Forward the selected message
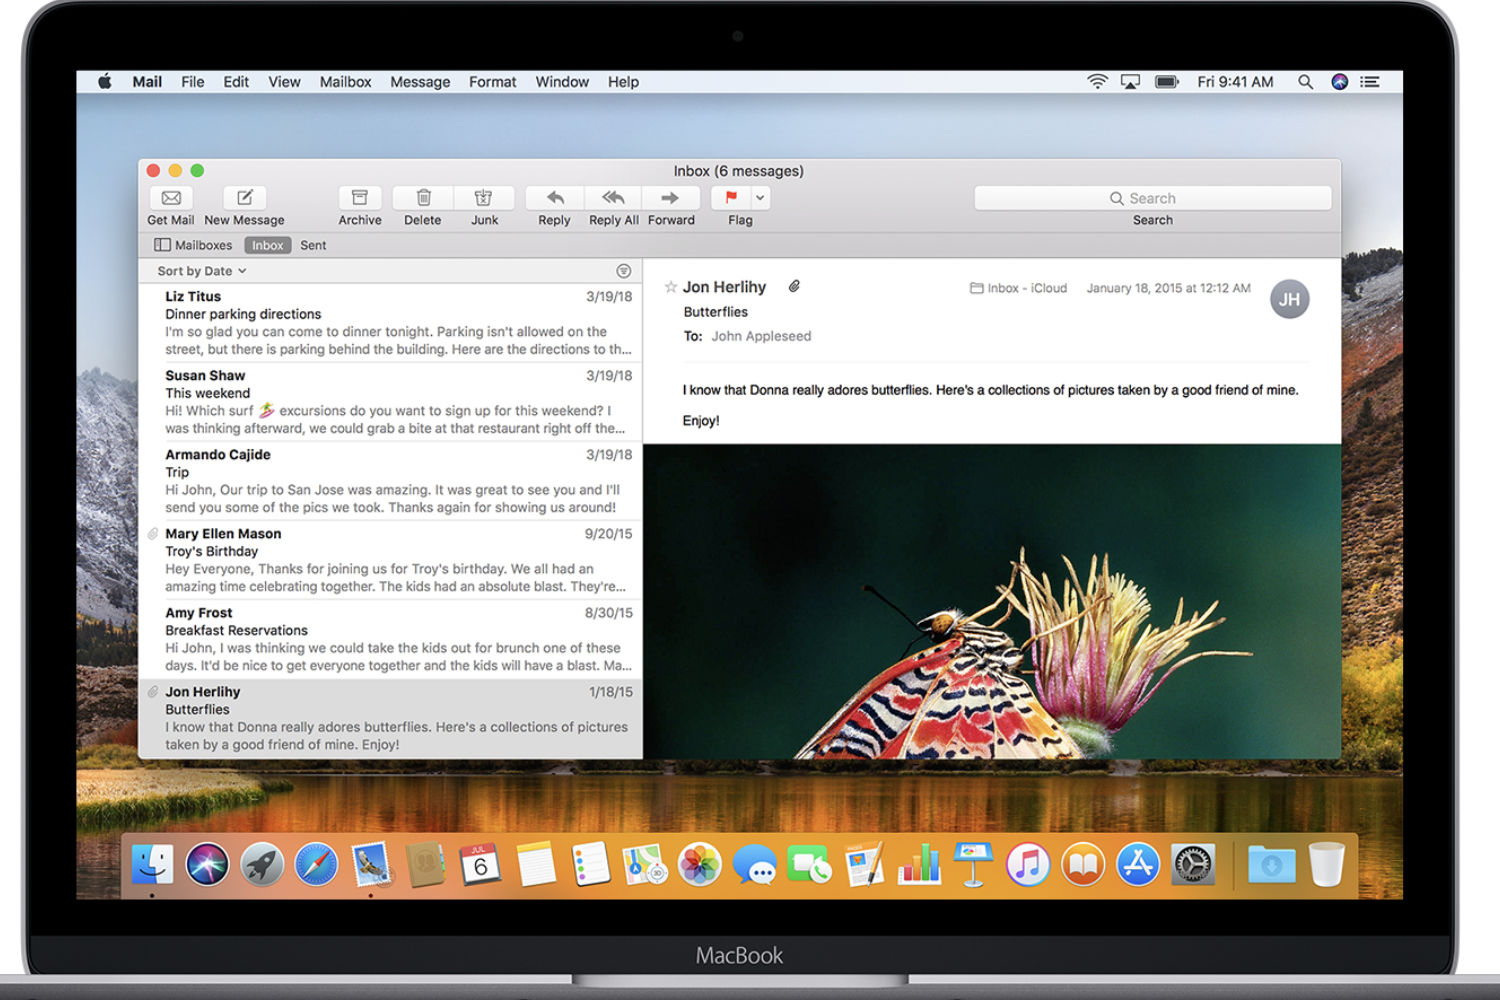 click(670, 198)
